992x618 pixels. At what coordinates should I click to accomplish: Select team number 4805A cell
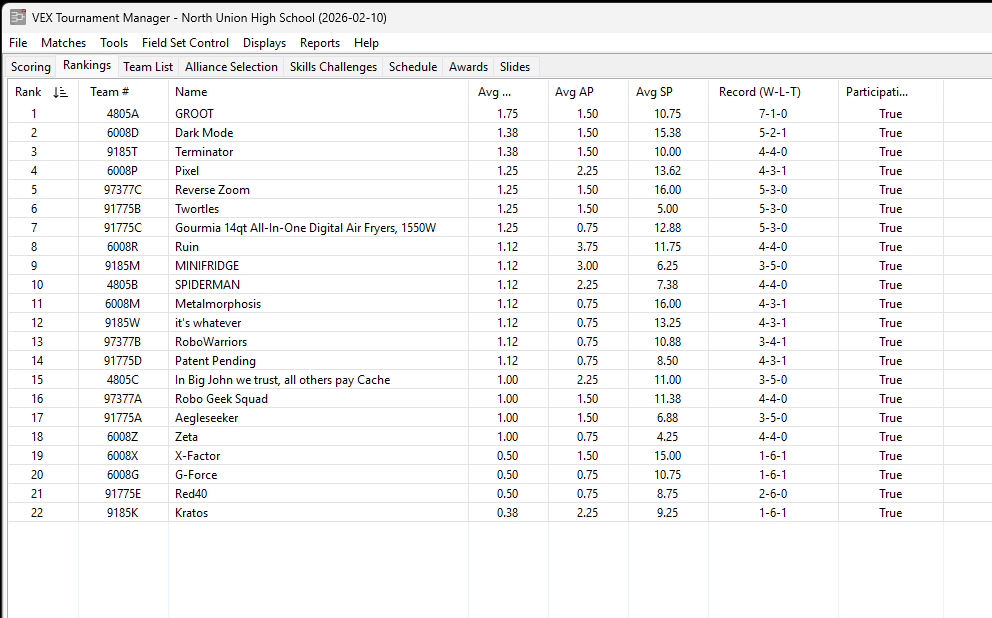pyautogui.click(x=123, y=114)
